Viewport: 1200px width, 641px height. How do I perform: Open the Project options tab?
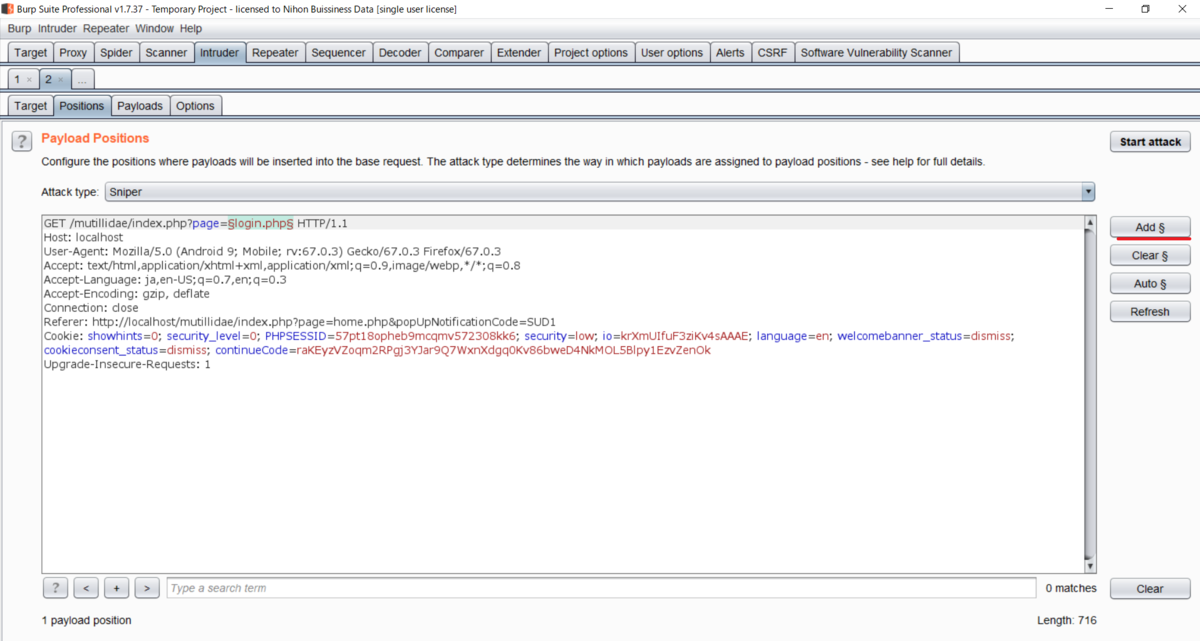(x=591, y=53)
